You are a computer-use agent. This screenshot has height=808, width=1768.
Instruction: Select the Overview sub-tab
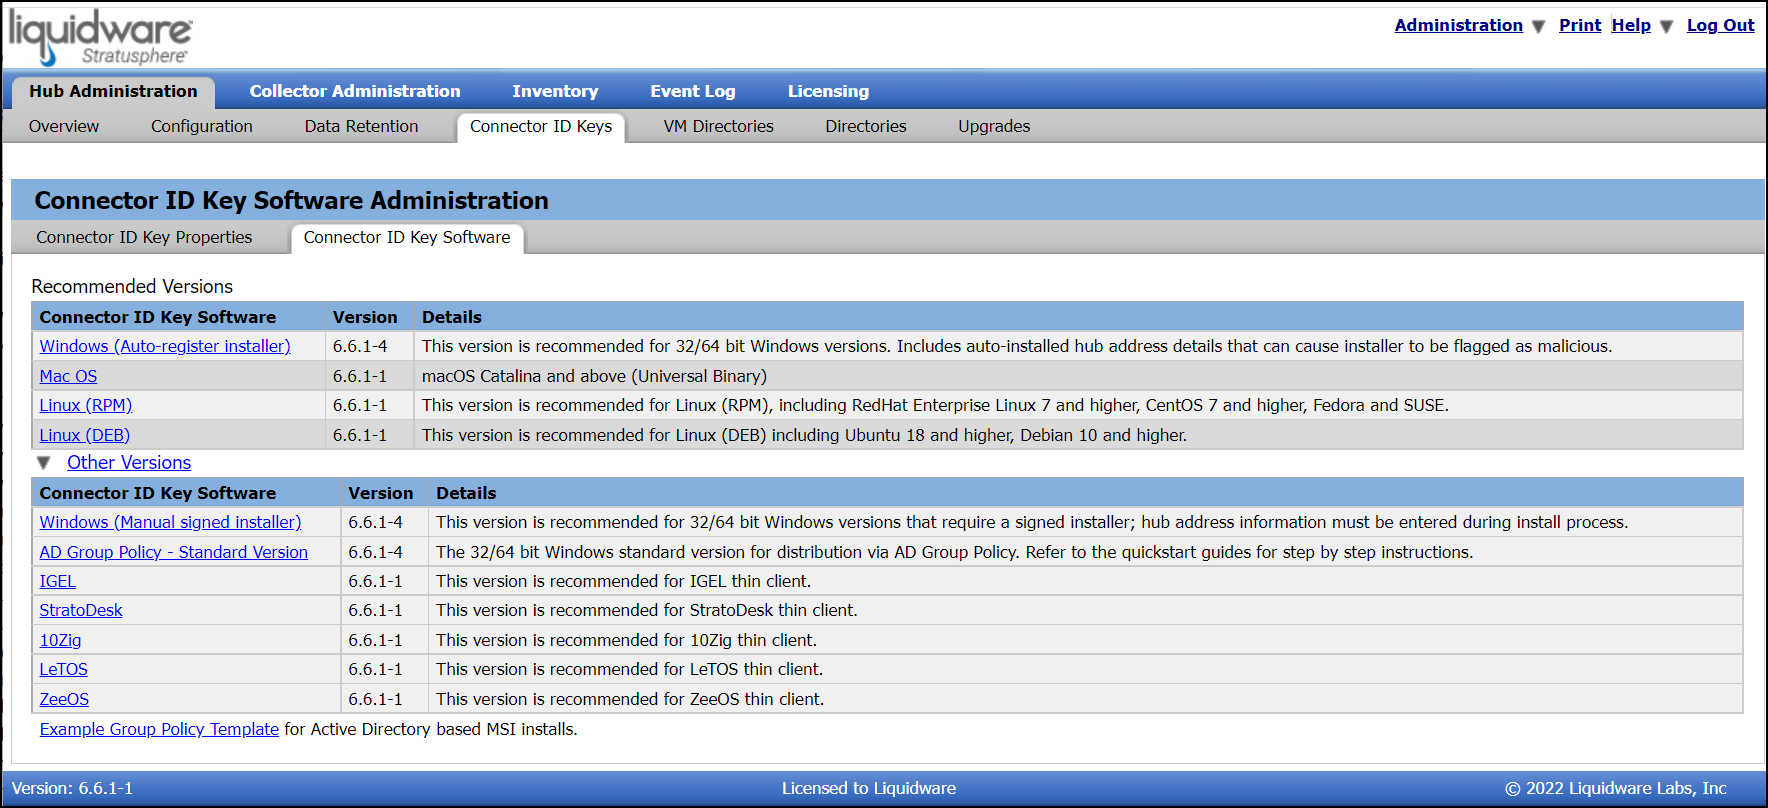click(64, 126)
